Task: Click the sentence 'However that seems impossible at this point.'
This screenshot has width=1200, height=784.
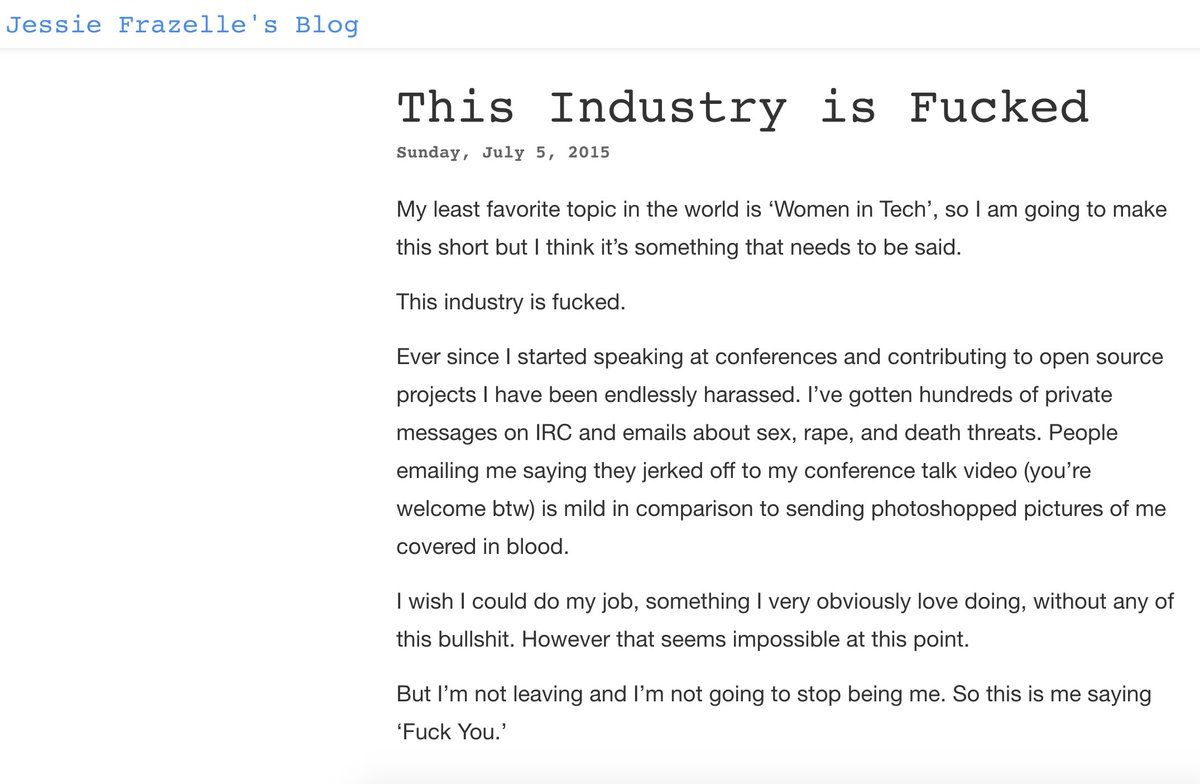Action: pyautogui.click(x=745, y=640)
